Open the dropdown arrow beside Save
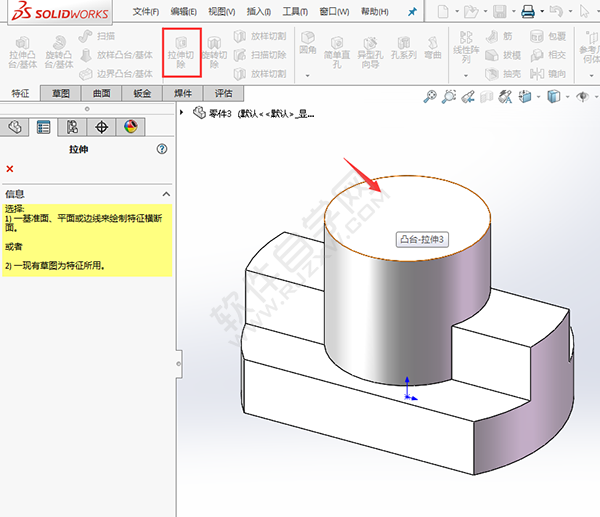This screenshot has height=517, width=600. pos(514,11)
